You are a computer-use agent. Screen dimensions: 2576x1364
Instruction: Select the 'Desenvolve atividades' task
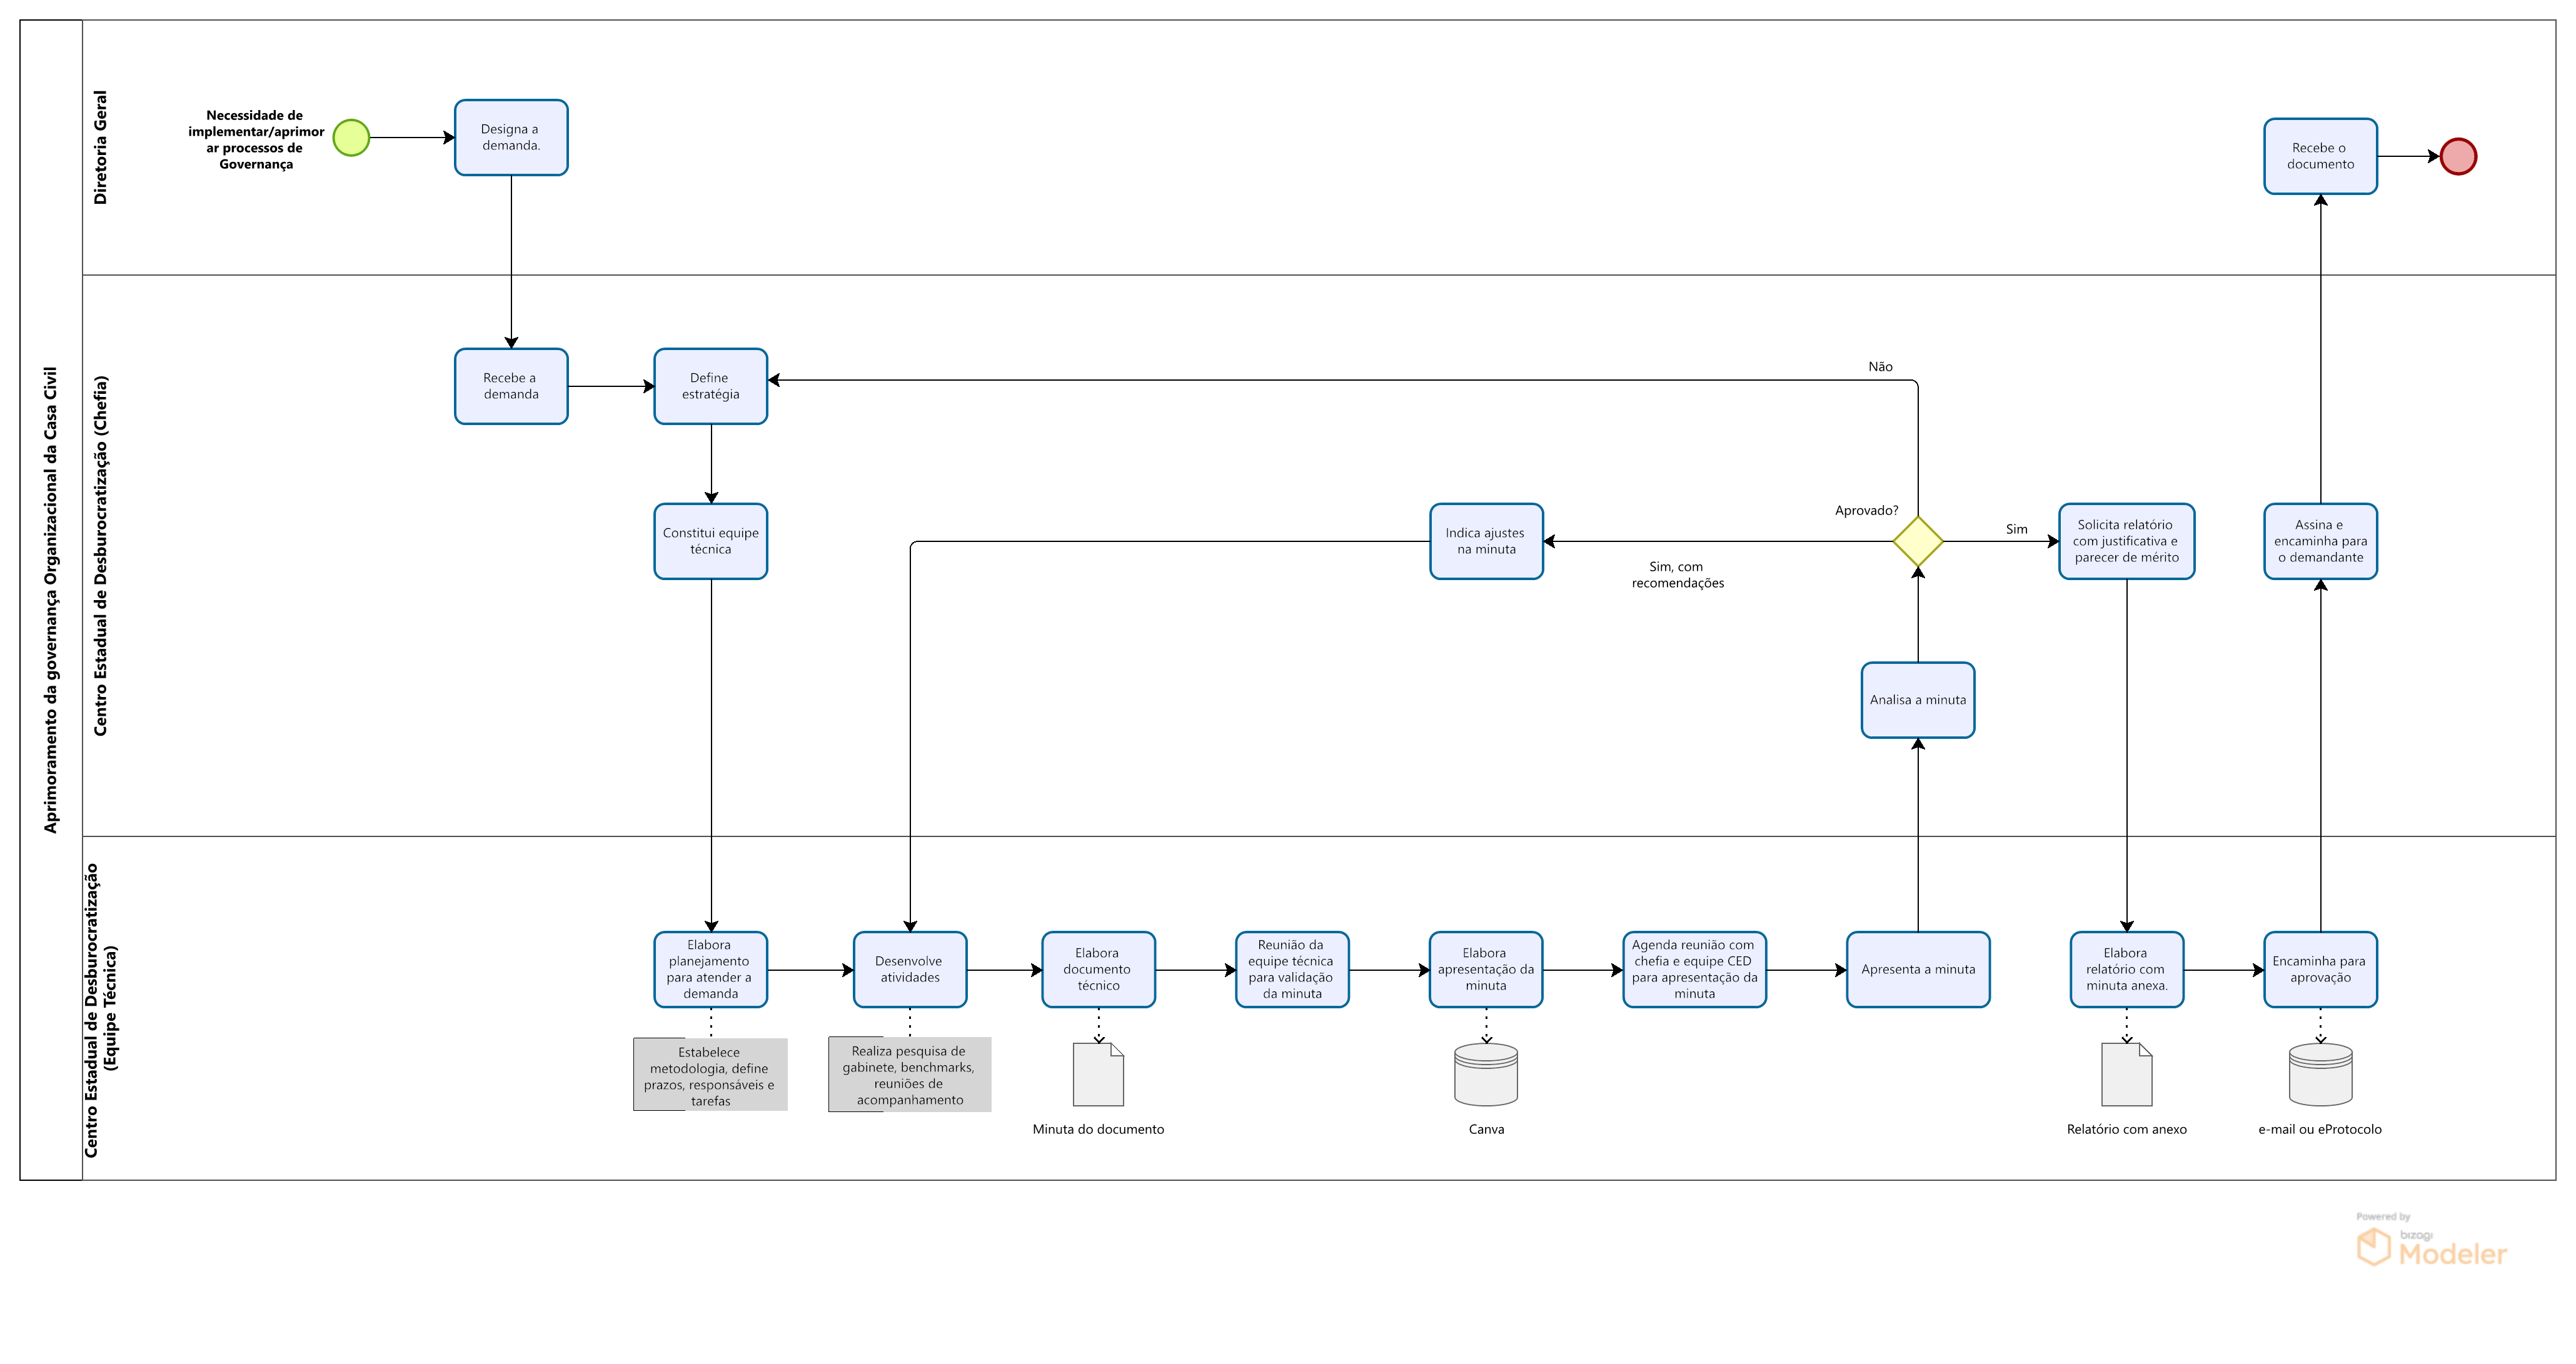[909, 969]
